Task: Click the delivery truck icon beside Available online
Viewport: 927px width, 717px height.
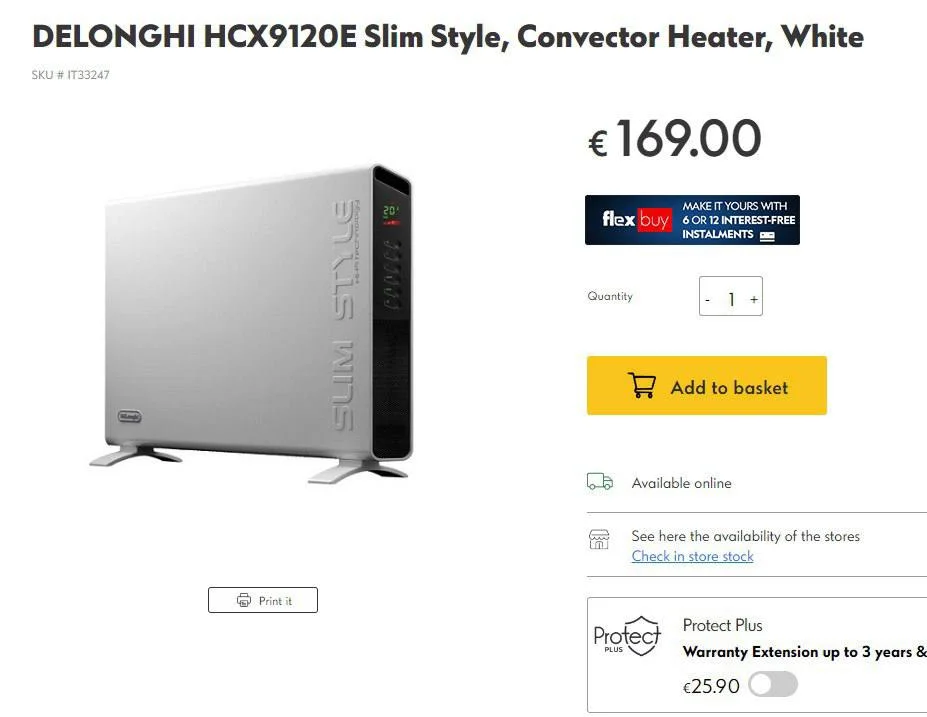Action: pyautogui.click(x=599, y=482)
